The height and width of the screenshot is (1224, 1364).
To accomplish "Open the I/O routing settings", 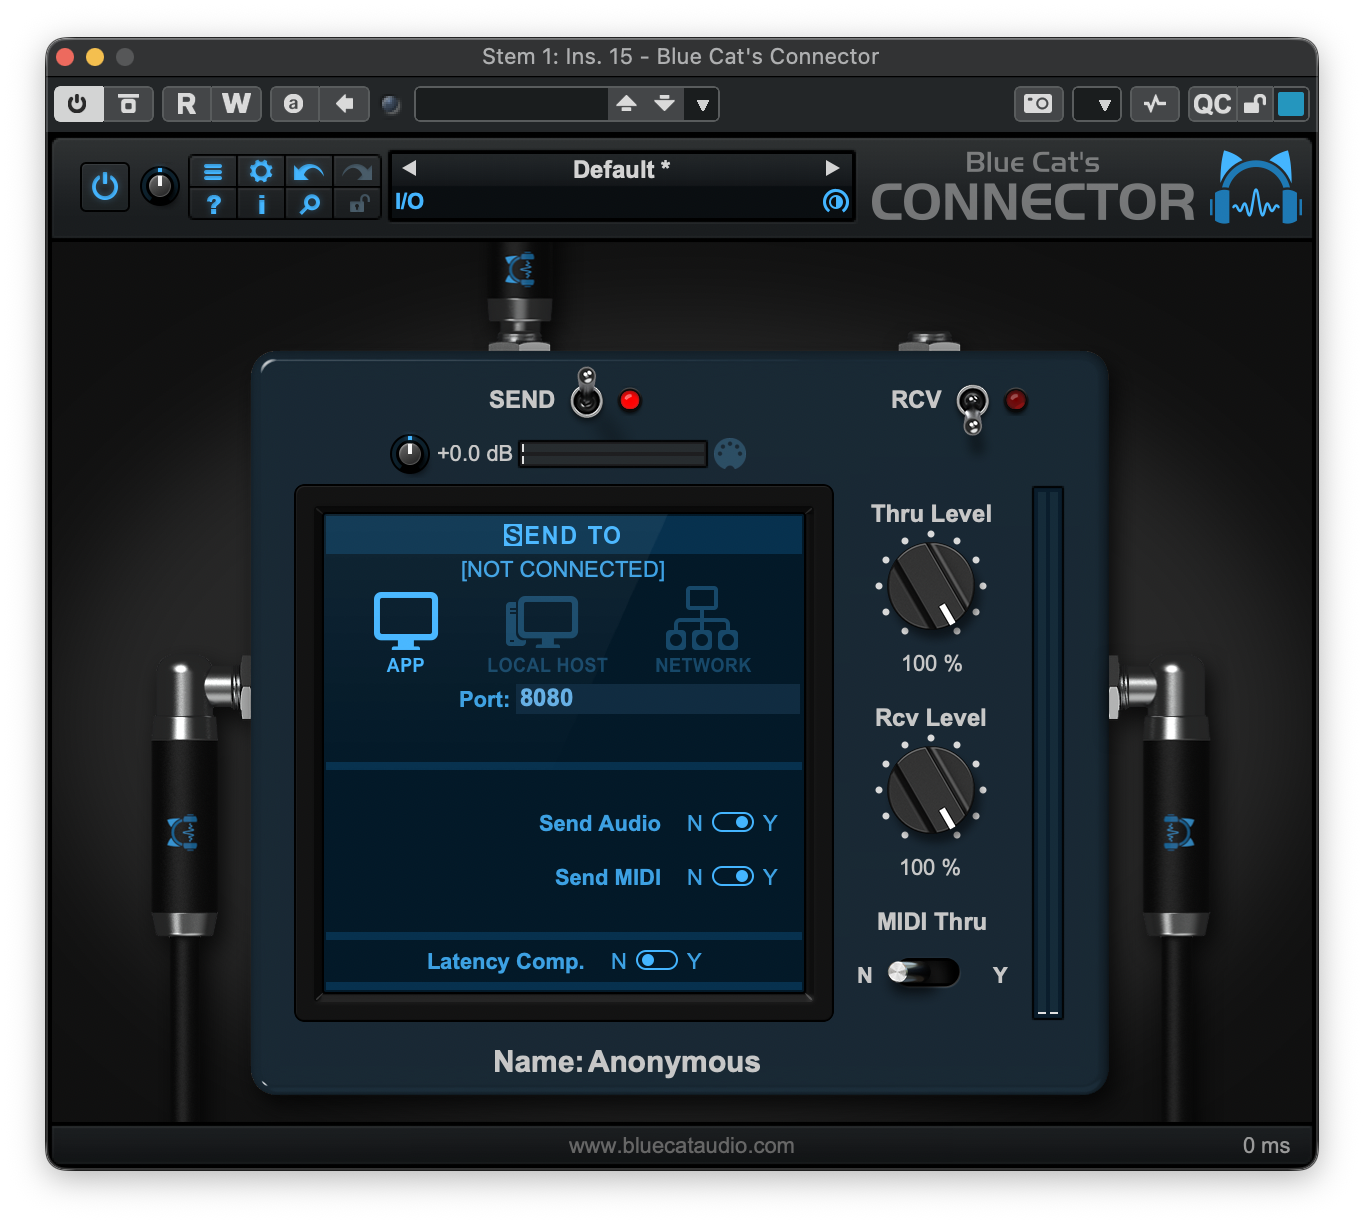I will pos(410,201).
